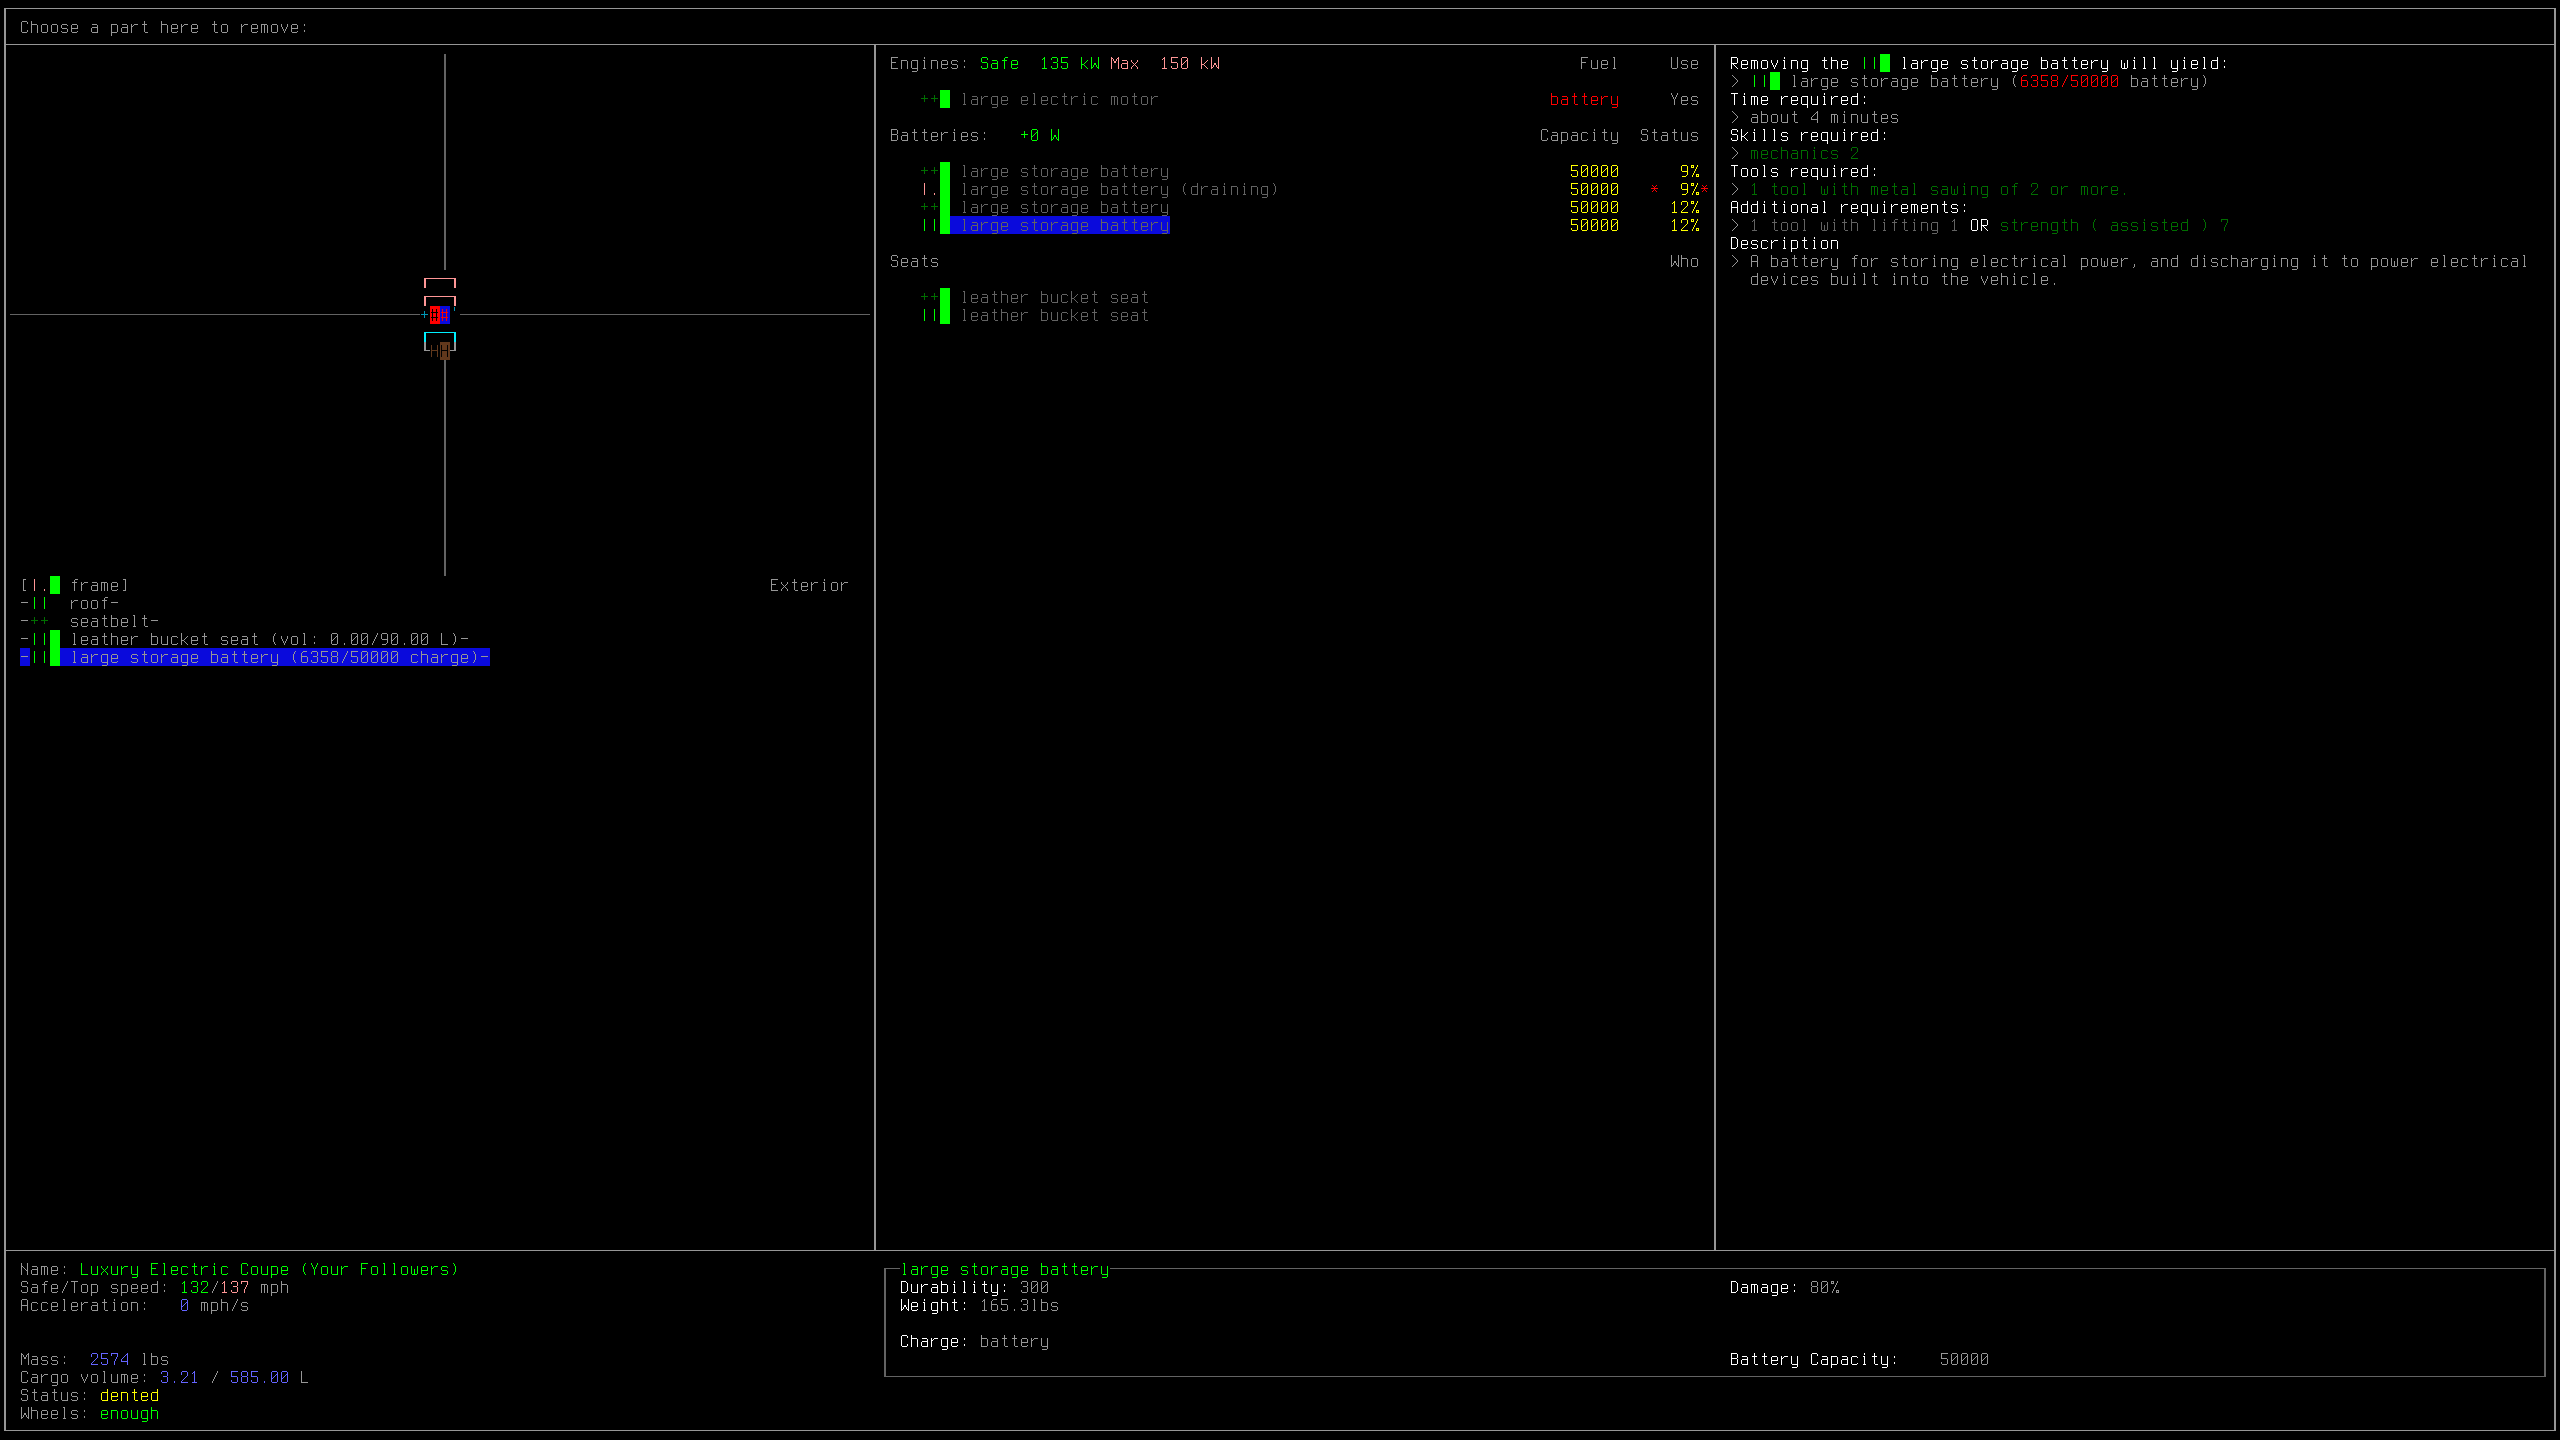Choose the leather bucket seat part entry
This screenshot has height=1440, width=2560.
[268, 639]
